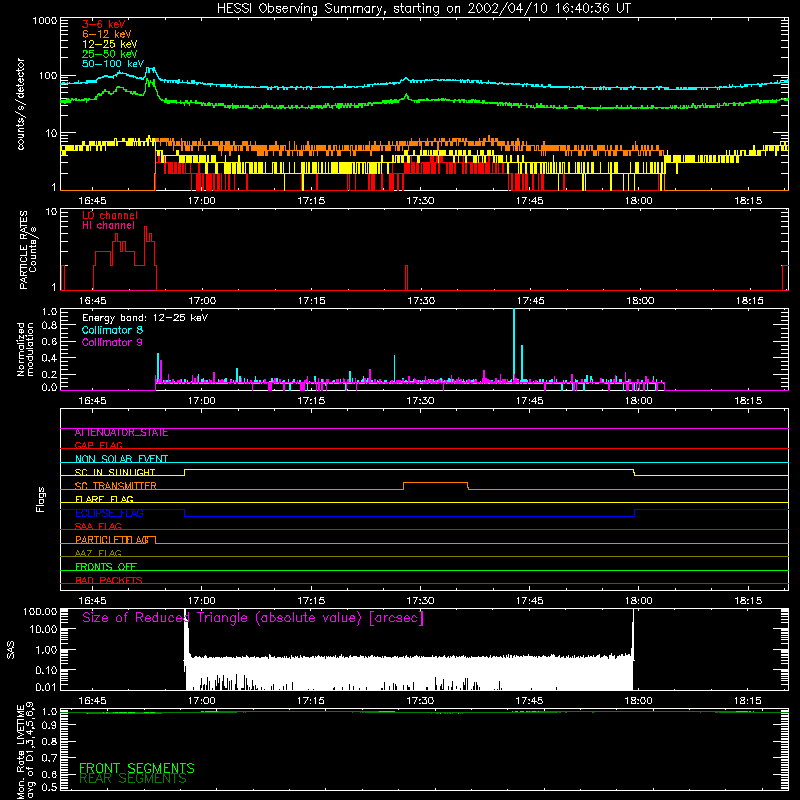
Task: Click the GAP_FLAG label
Action: (x=98, y=445)
